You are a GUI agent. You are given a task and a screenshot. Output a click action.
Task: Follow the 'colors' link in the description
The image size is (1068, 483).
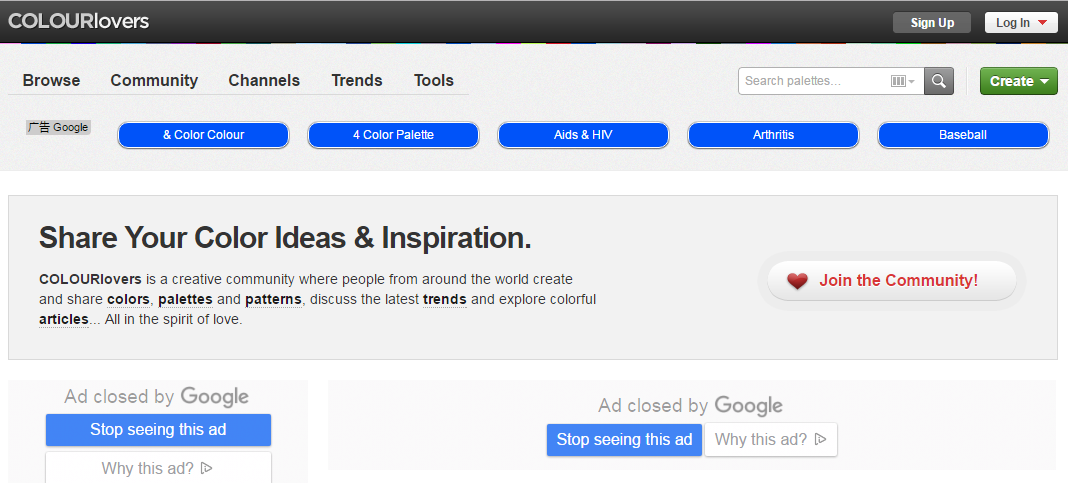[128, 299]
